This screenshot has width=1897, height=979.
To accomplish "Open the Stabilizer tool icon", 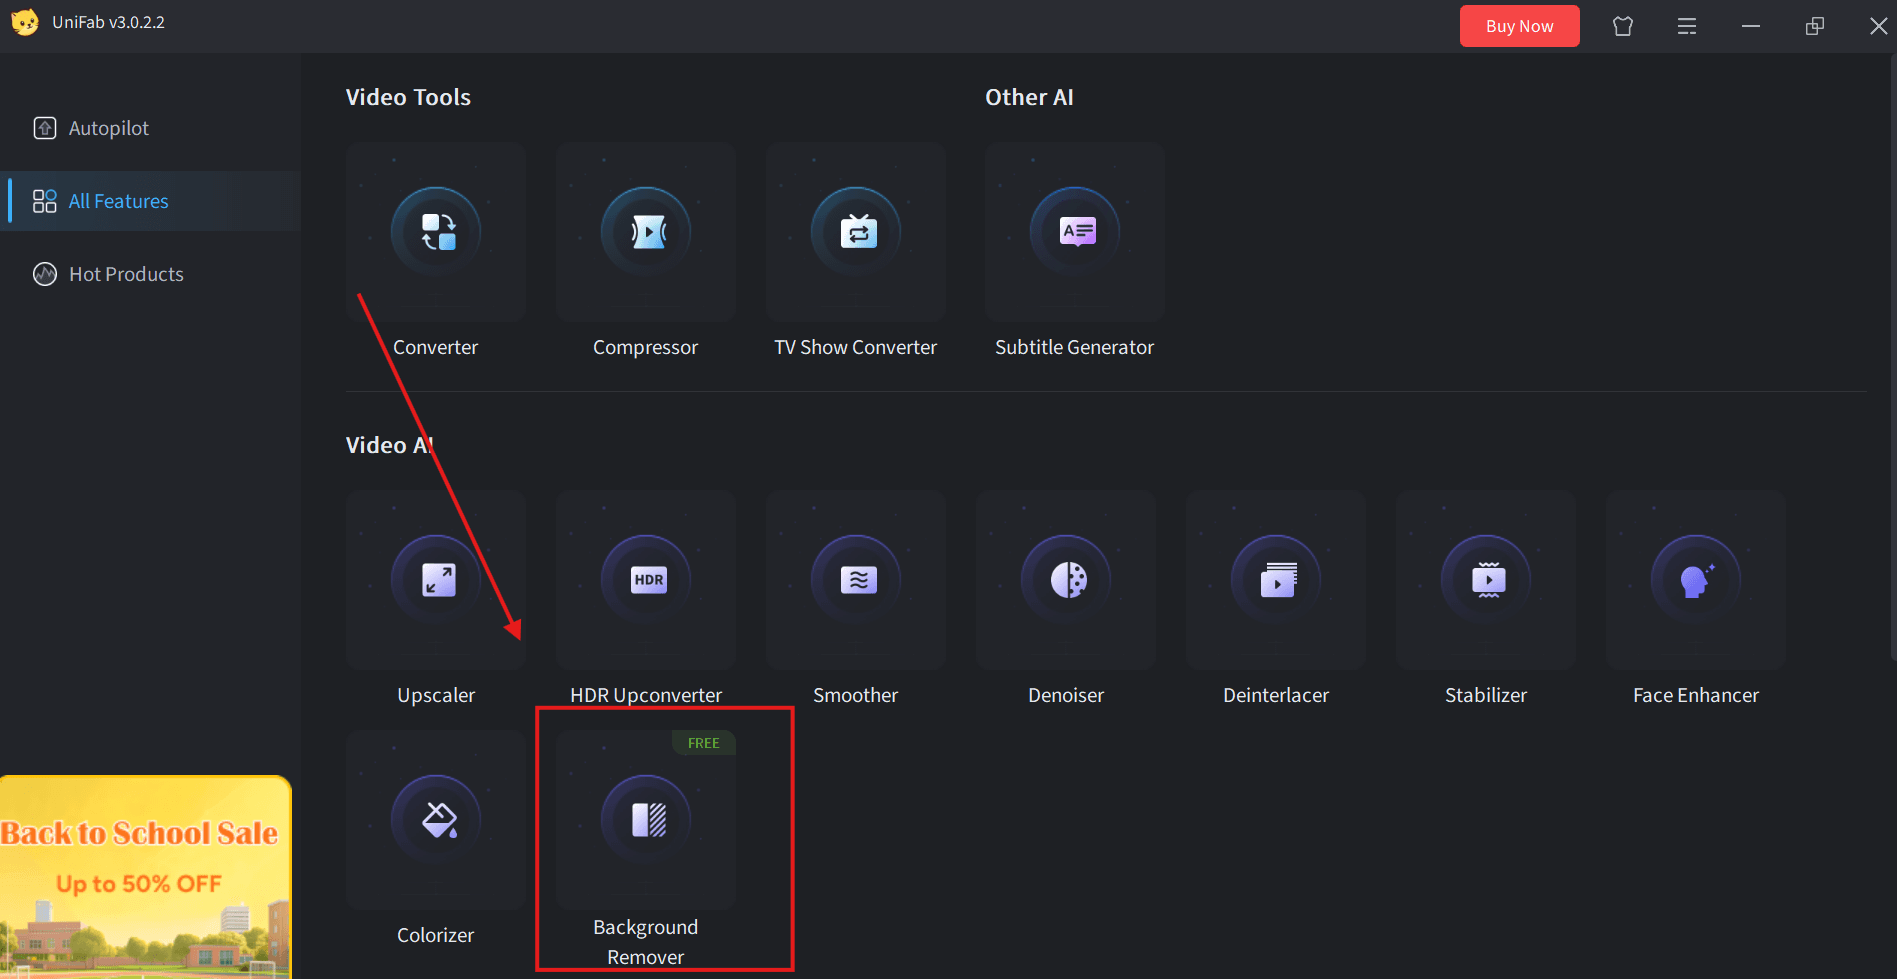I will point(1486,579).
